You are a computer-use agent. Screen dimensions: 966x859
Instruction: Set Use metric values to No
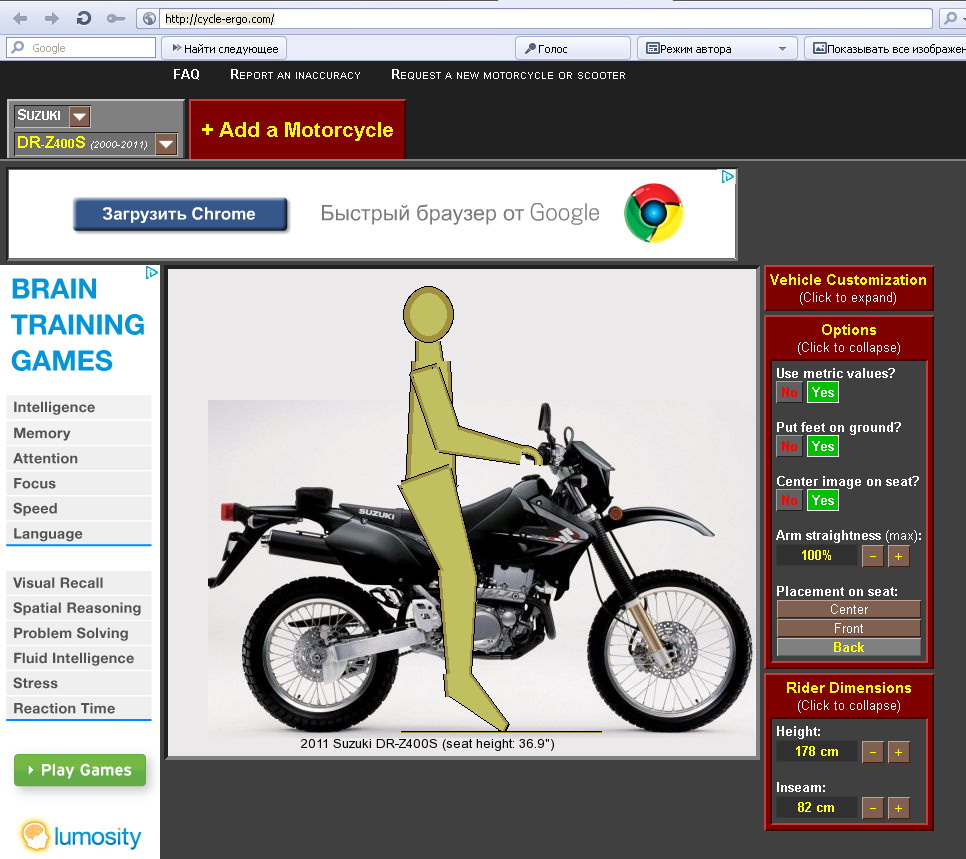(789, 392)
